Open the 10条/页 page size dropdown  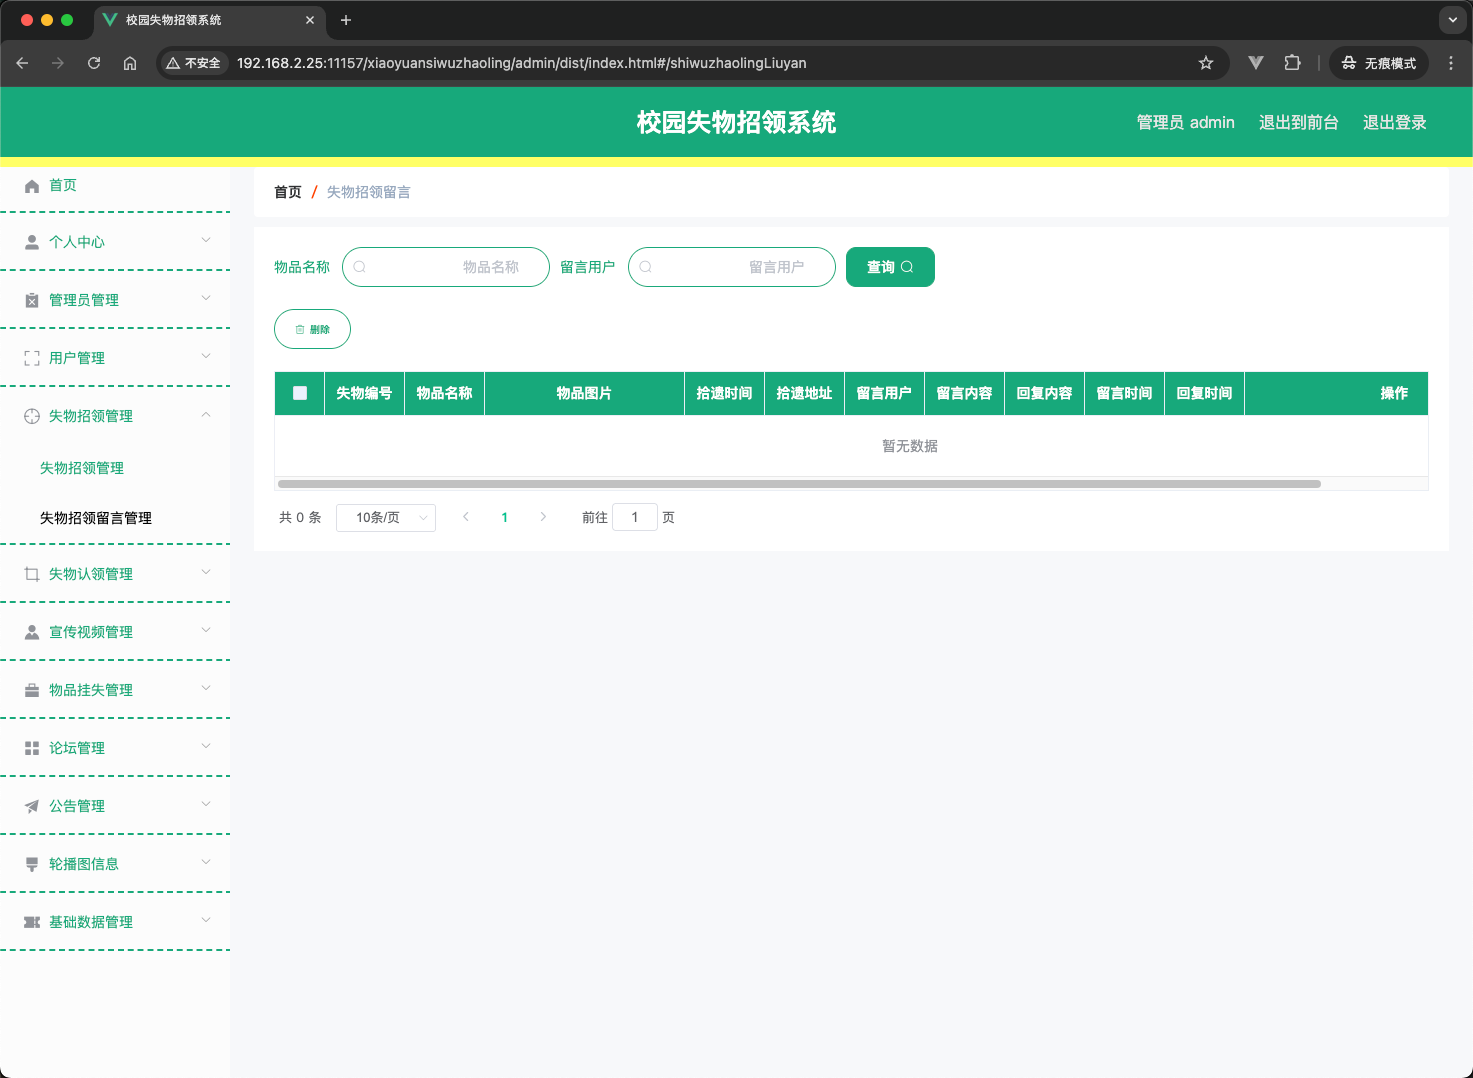(386, 517)
